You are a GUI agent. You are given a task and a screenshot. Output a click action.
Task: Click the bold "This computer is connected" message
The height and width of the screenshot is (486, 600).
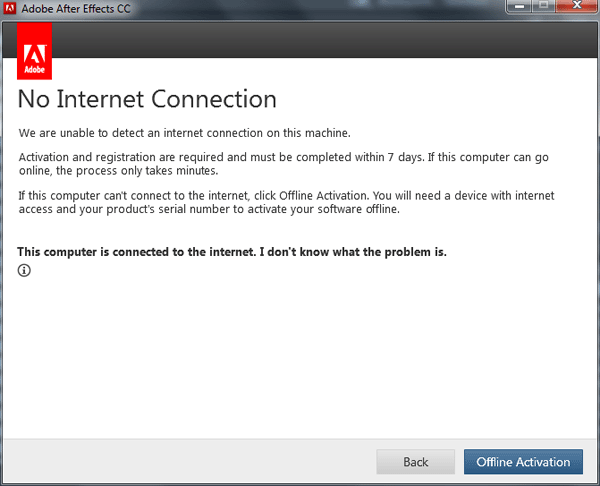tap(232, 252)
